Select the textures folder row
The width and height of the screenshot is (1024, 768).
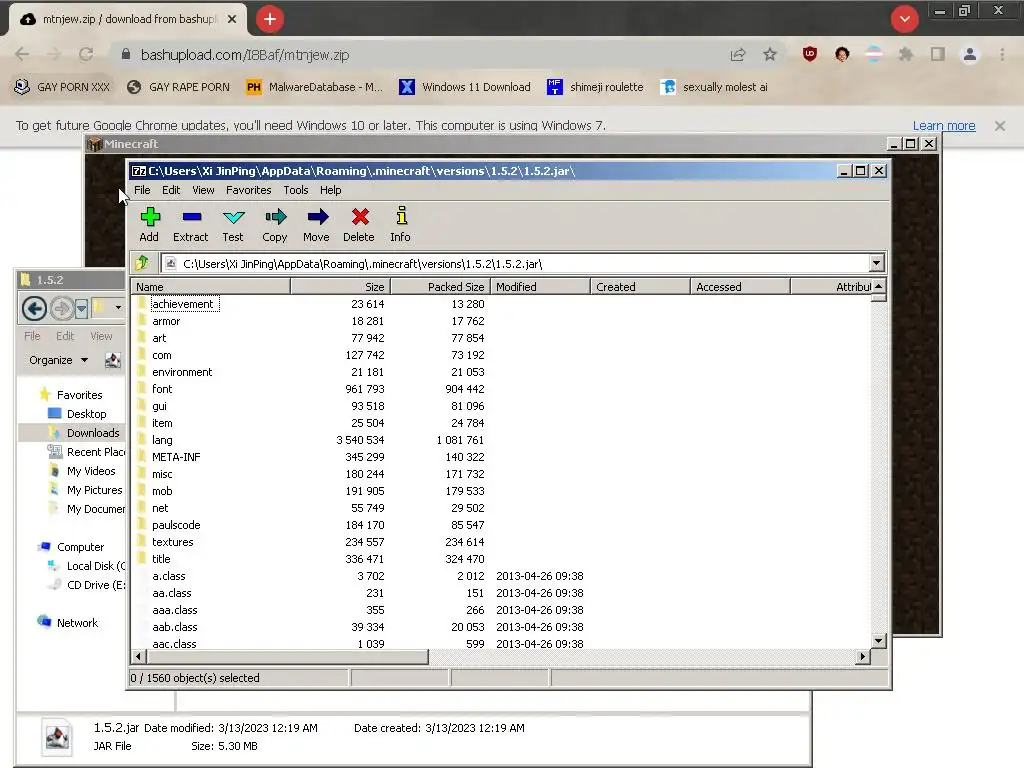(x=501, y=541)
